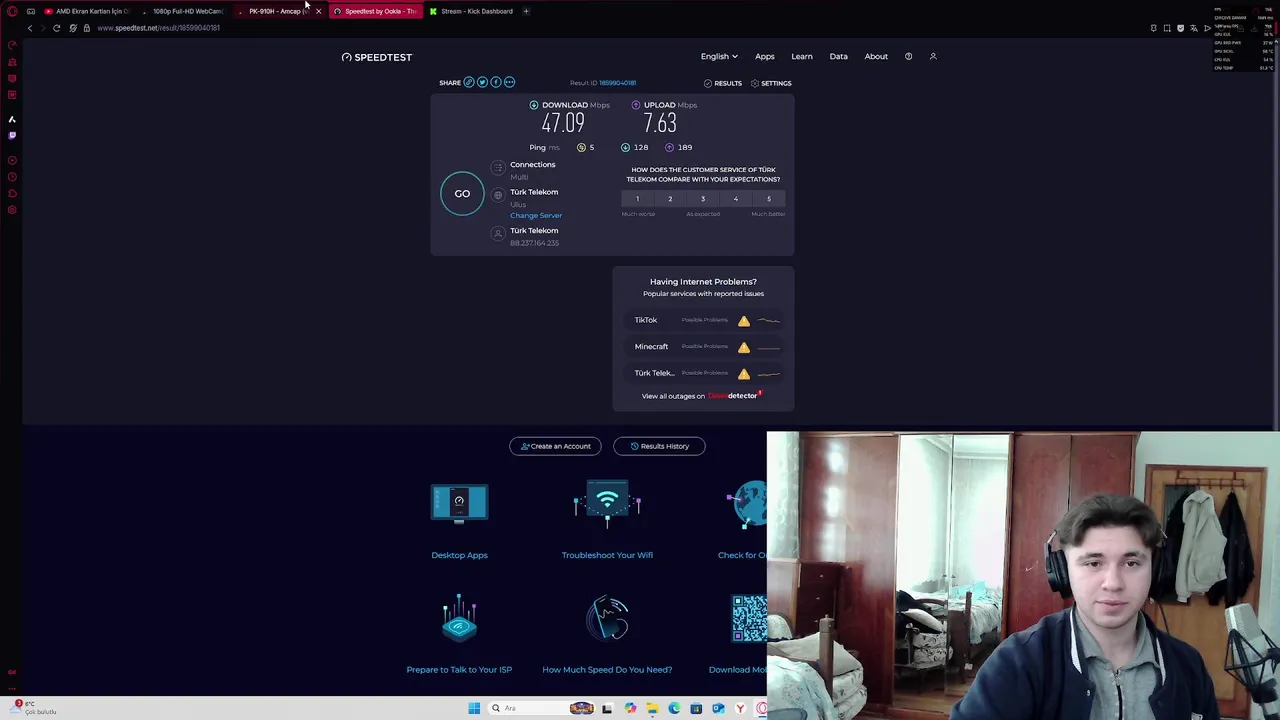Rate customer service as 3
Viewport: 1280px width, 720px height.
[x=703, y=198]
